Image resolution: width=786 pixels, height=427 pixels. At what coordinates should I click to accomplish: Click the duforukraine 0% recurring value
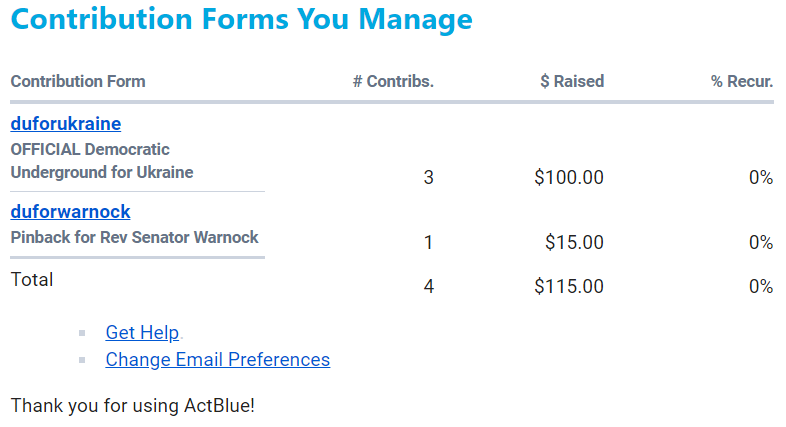pyautogui.click(x=761, y=178)
